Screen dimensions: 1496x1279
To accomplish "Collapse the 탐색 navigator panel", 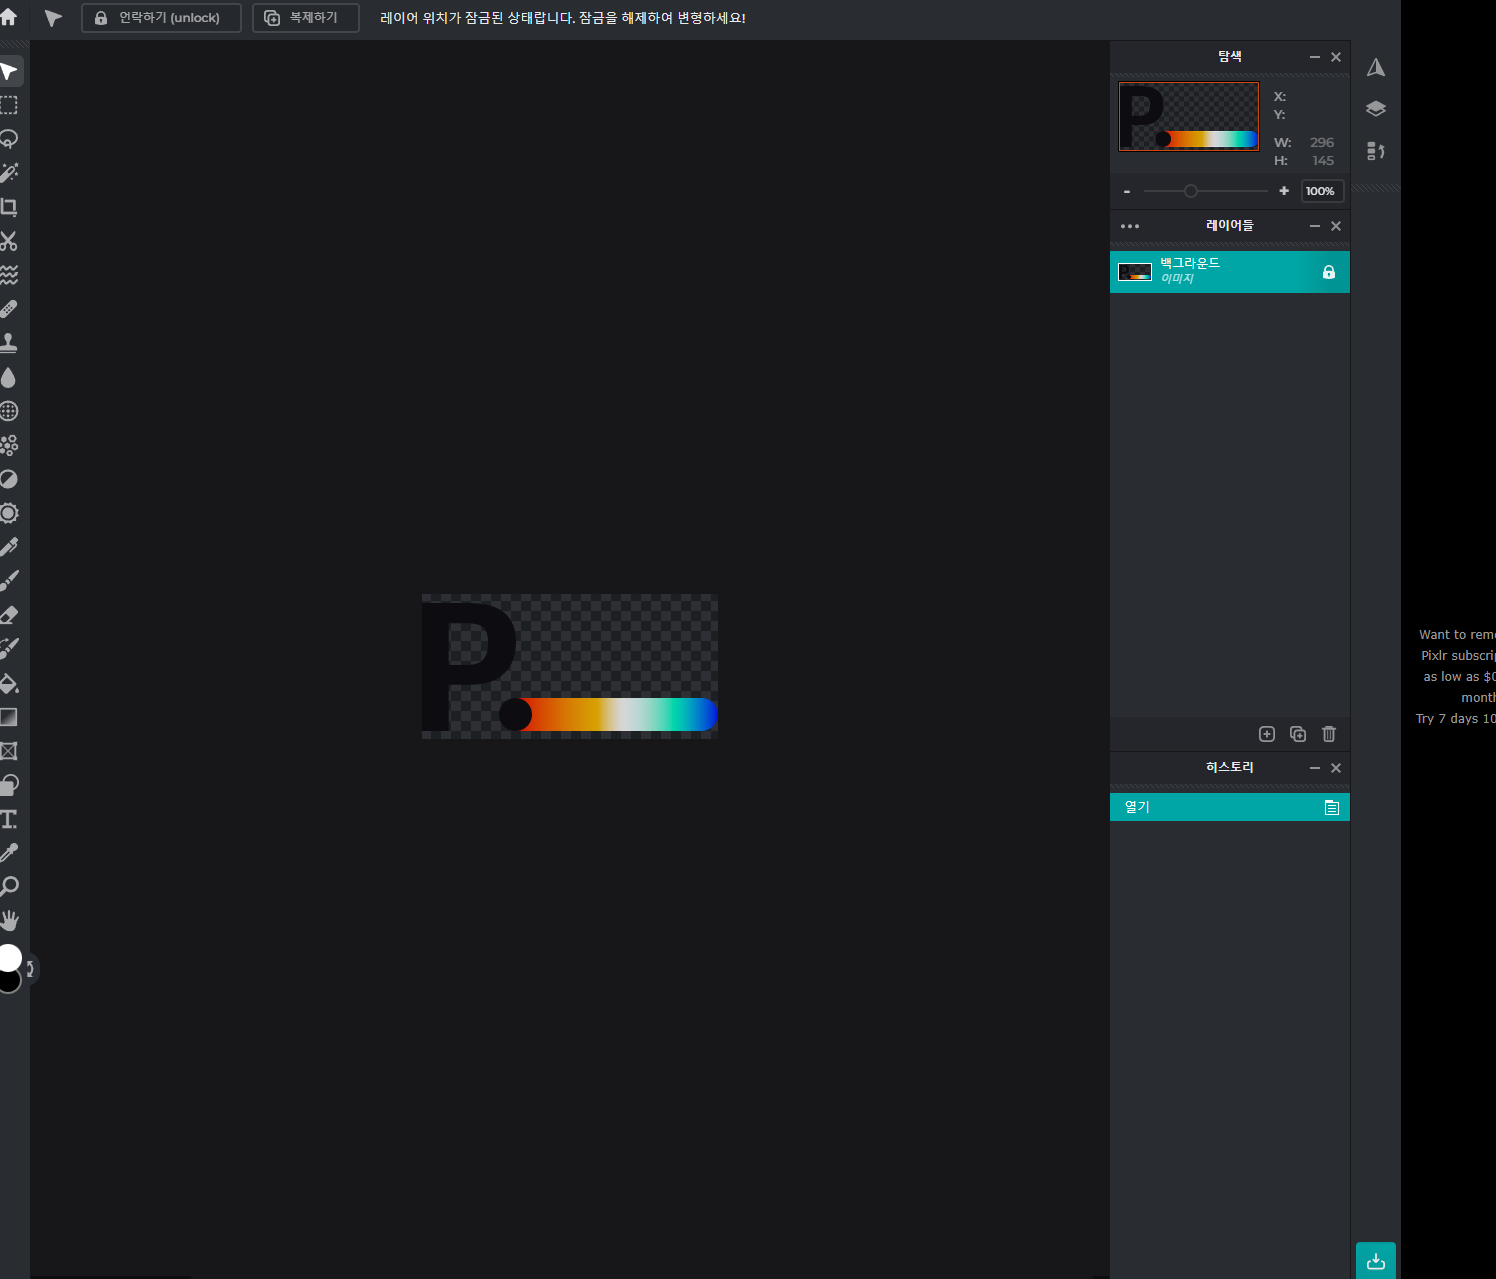I will (1315, 57).
